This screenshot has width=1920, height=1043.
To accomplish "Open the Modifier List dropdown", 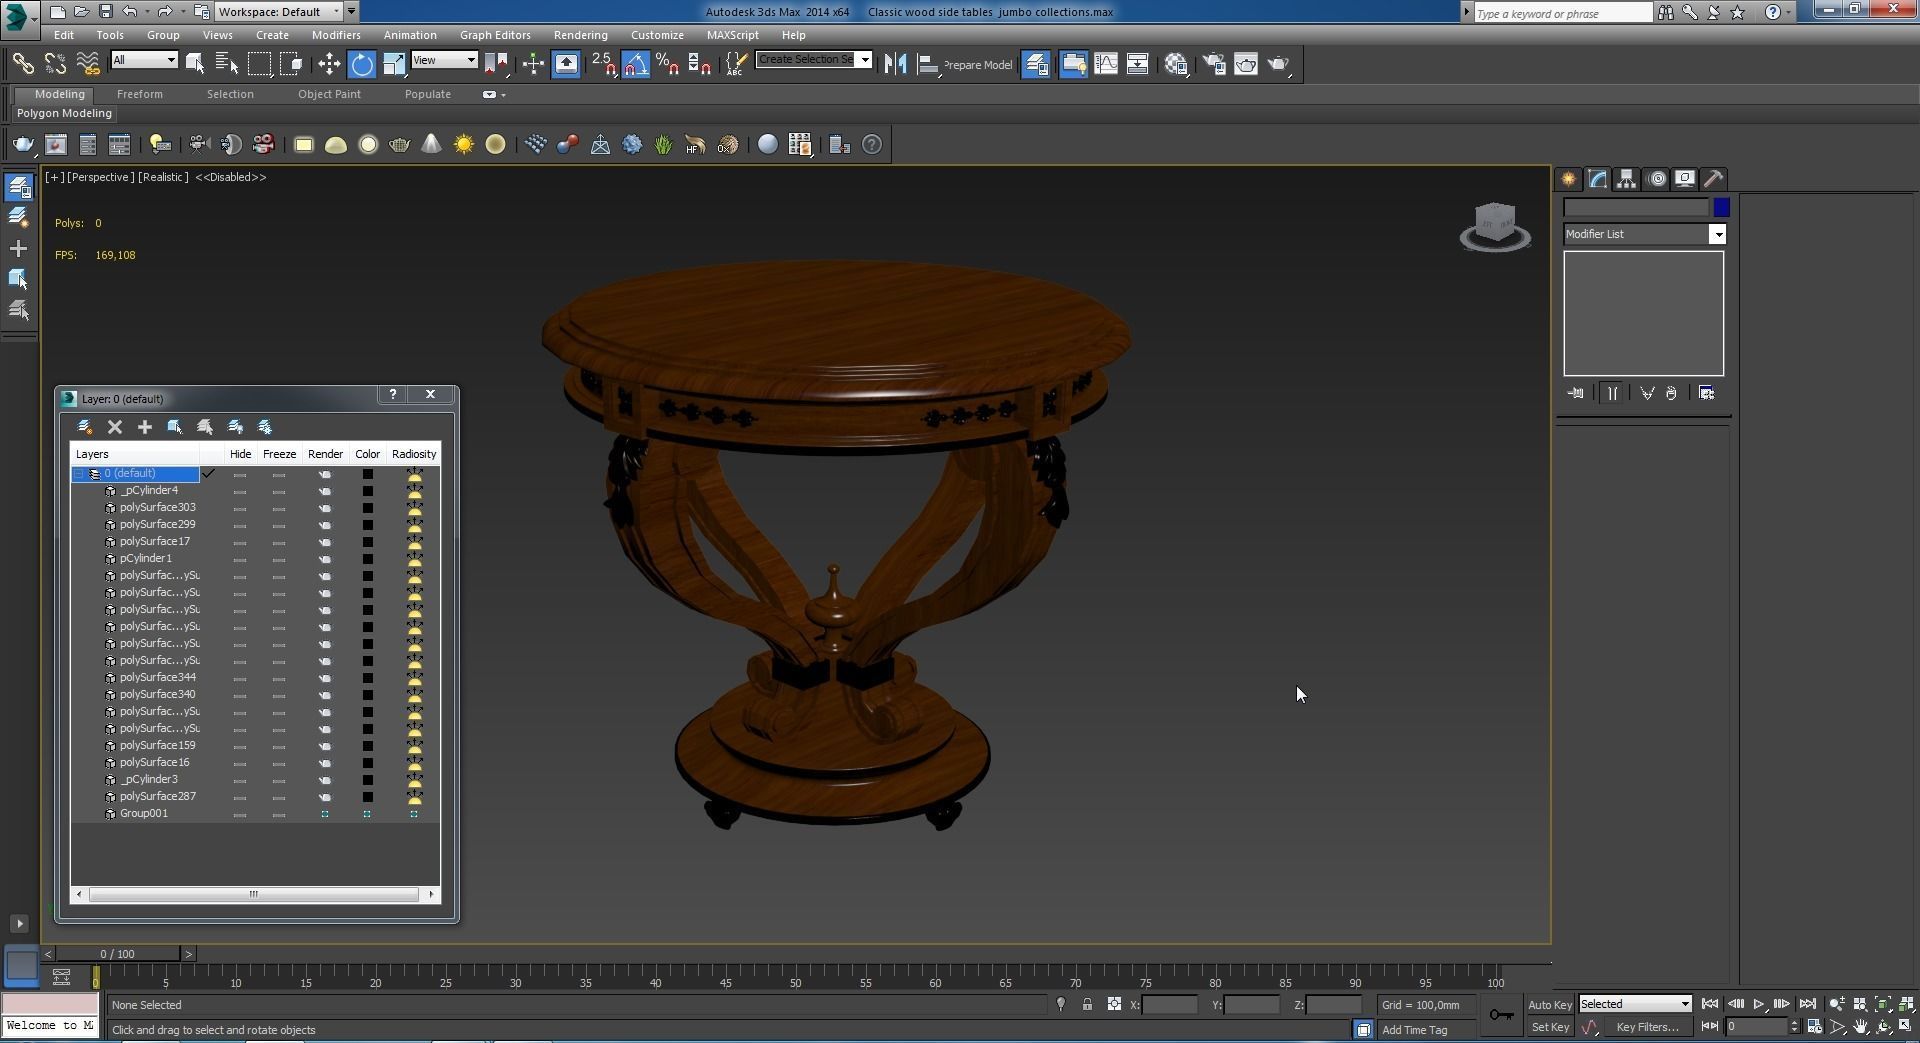I will click(x=1717, y=234).
